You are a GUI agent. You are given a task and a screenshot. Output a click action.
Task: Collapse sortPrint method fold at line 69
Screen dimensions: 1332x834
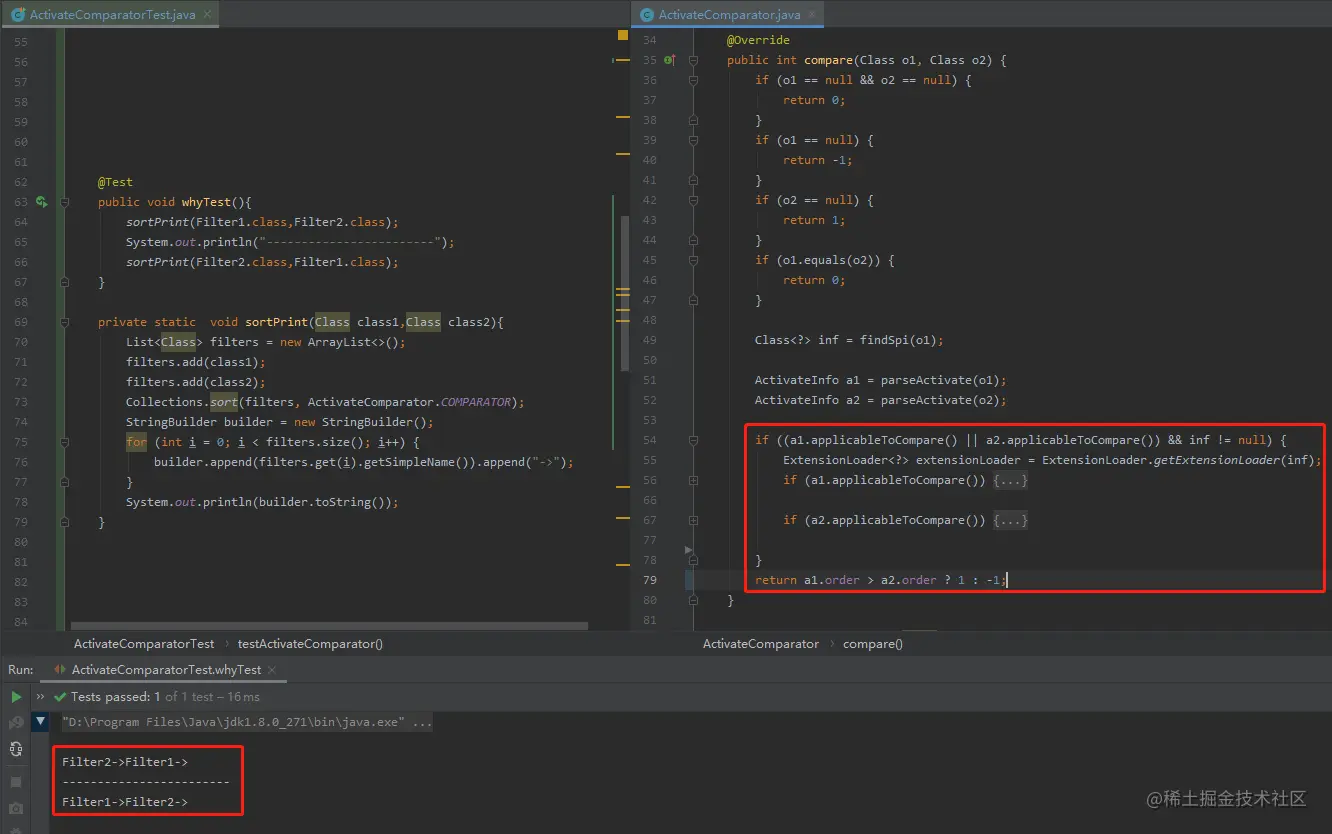point(65,322)
